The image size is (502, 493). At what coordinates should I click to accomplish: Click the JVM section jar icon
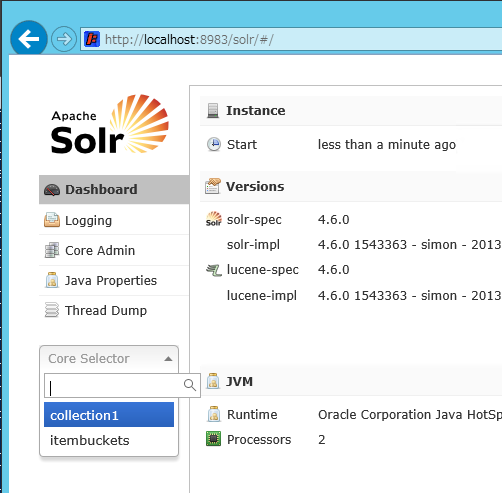click(x=213, y=381)
